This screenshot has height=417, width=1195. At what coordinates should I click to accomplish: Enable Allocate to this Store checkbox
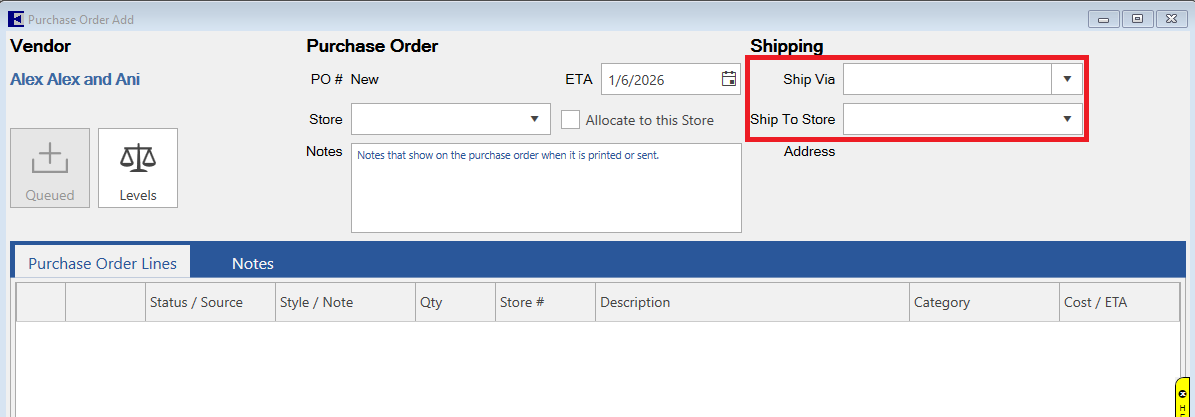(571, 120)
